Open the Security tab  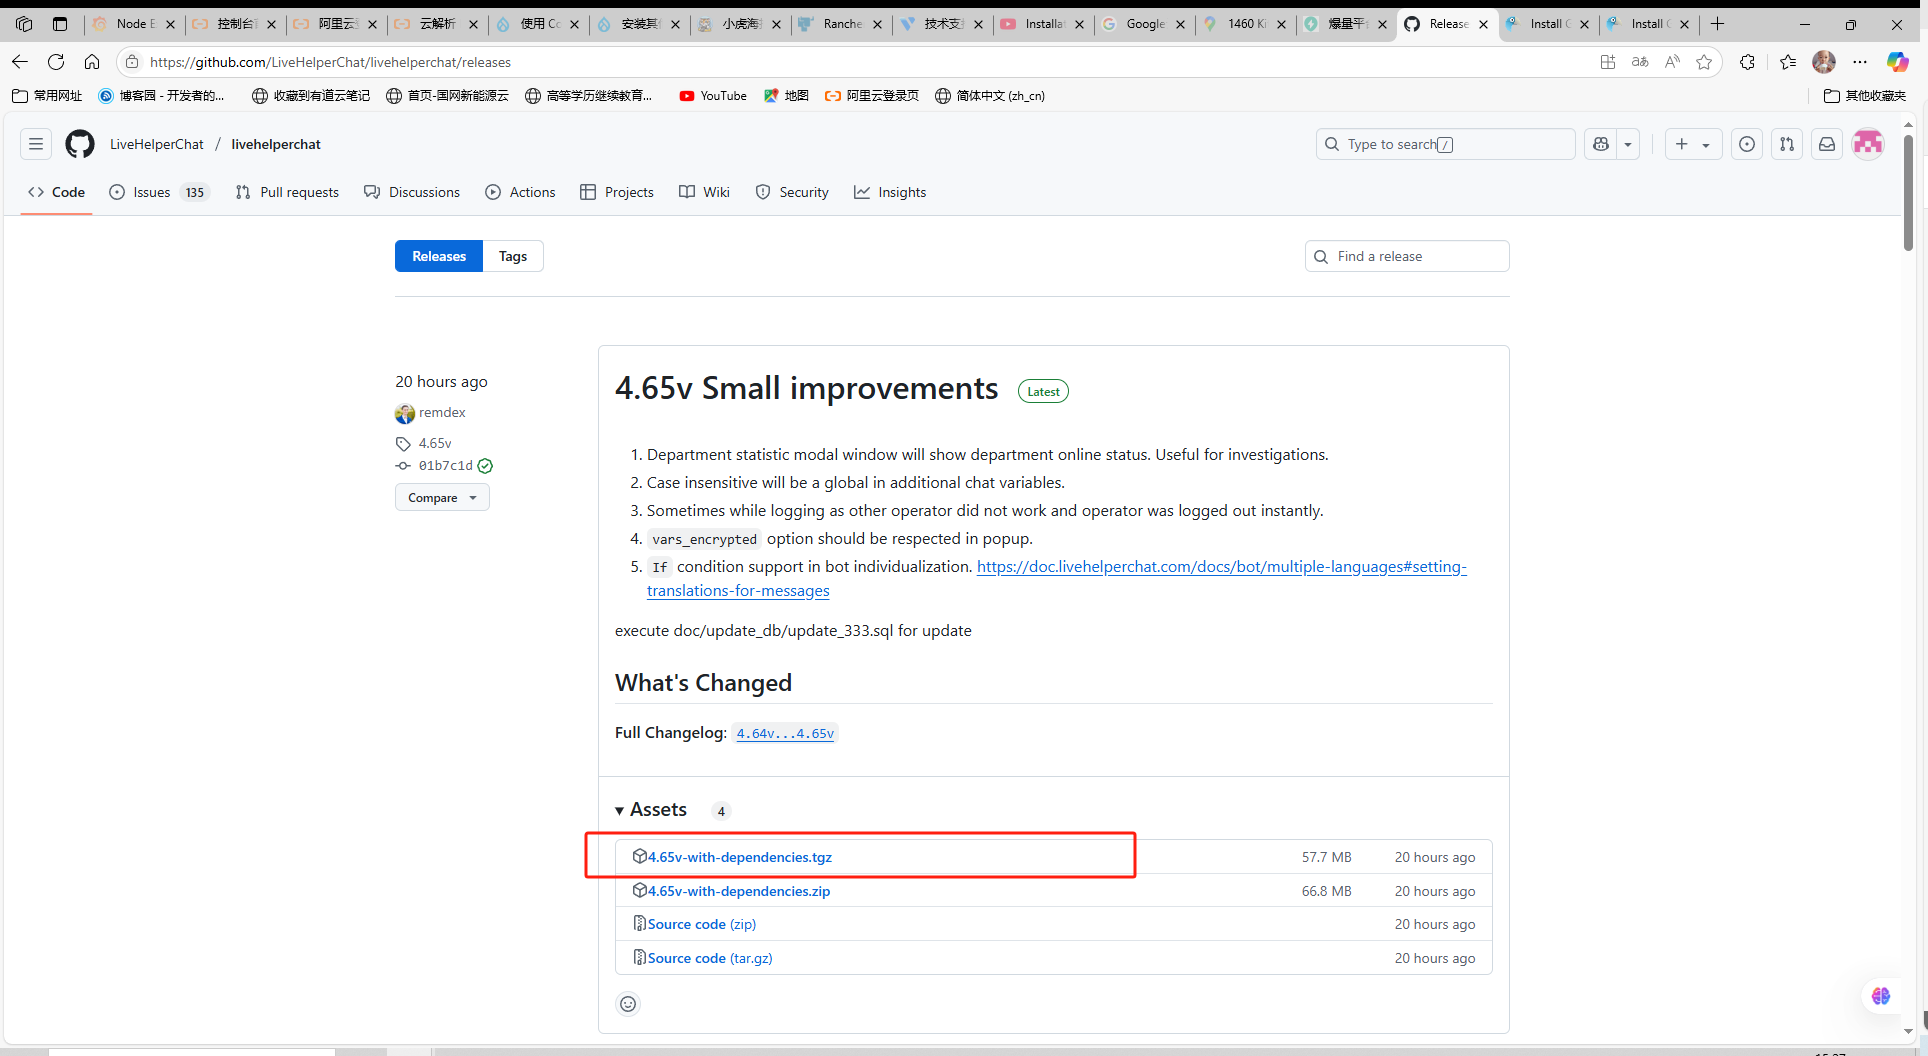(x=792, y=192)
